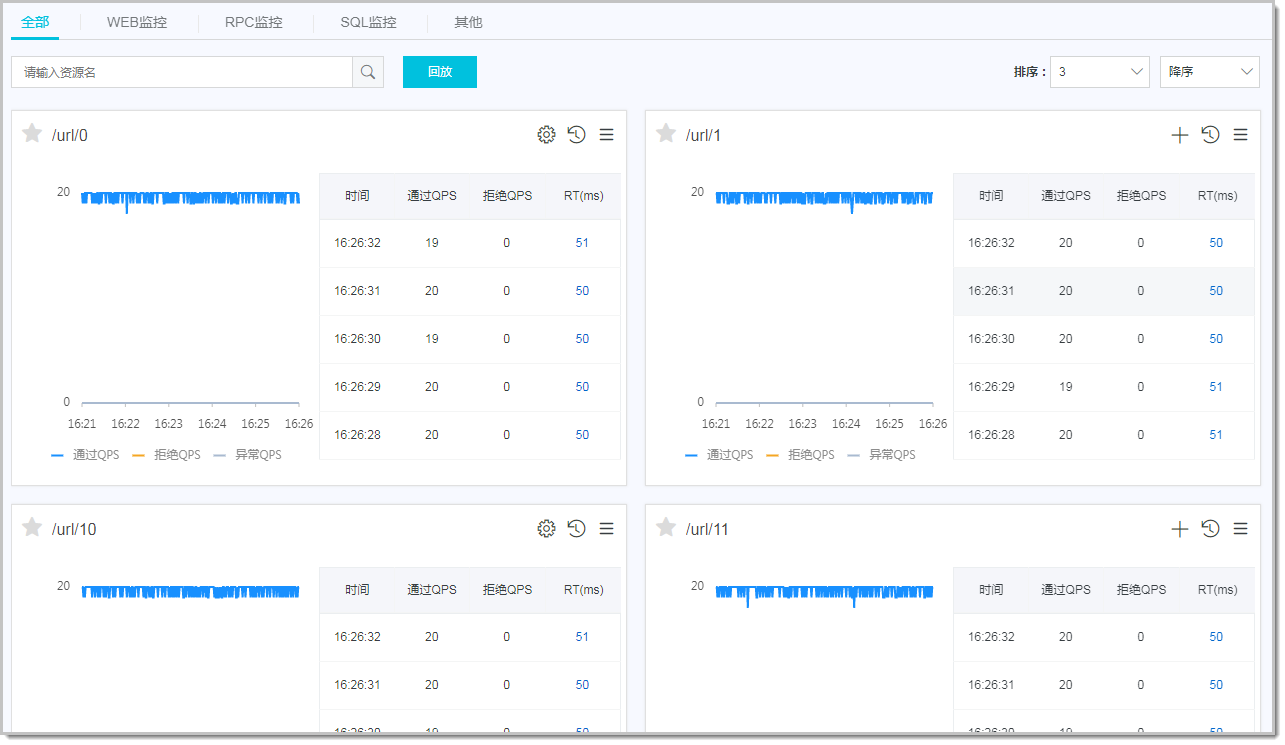Screen dimensions: 1285x745
Task: Switch to WEB监控 tab
Action: click(x=137, y=22)
